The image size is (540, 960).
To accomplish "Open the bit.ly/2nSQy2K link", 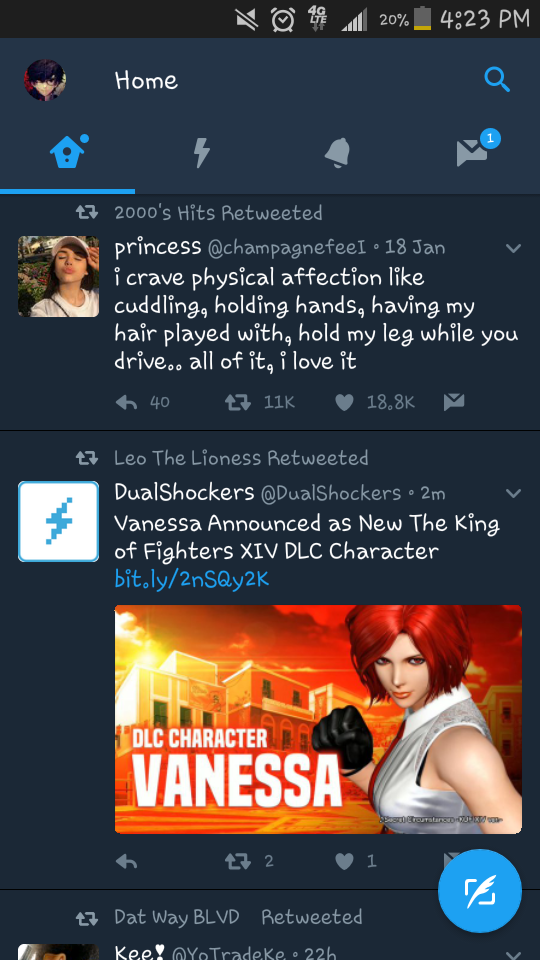I will point(192,579).
